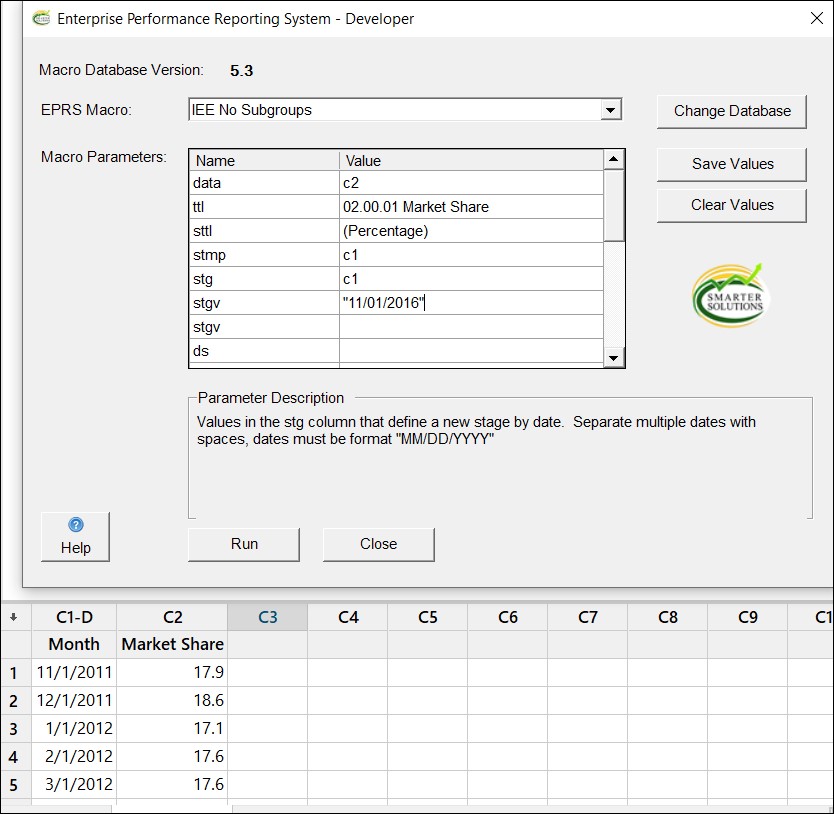The width and height of the screenshot is (834, 814).
Task: Select the empty ds parameter value field
Action: click(x=470, y=351)
